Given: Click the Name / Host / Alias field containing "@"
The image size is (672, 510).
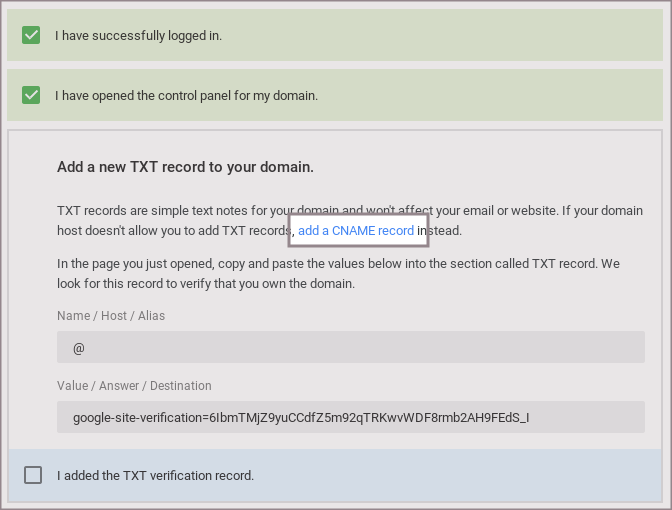Looking at the screenshot, I should pos(350,347).
